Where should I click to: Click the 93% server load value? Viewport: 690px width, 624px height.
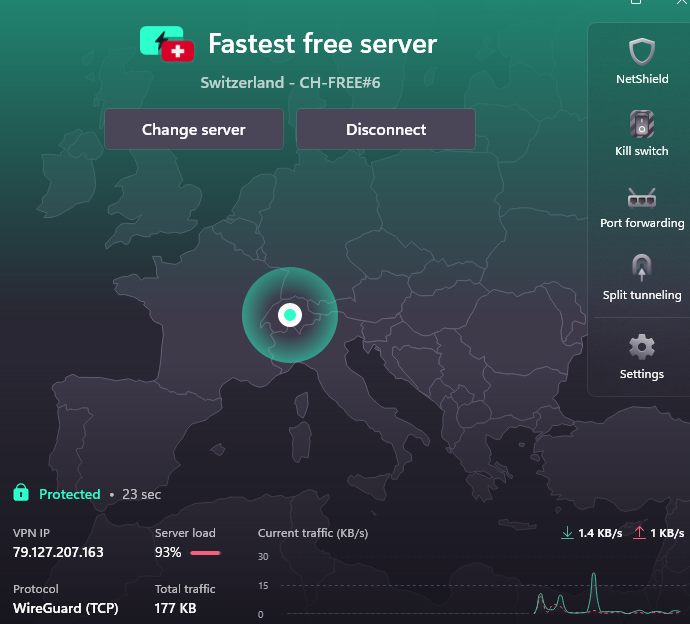168,552
